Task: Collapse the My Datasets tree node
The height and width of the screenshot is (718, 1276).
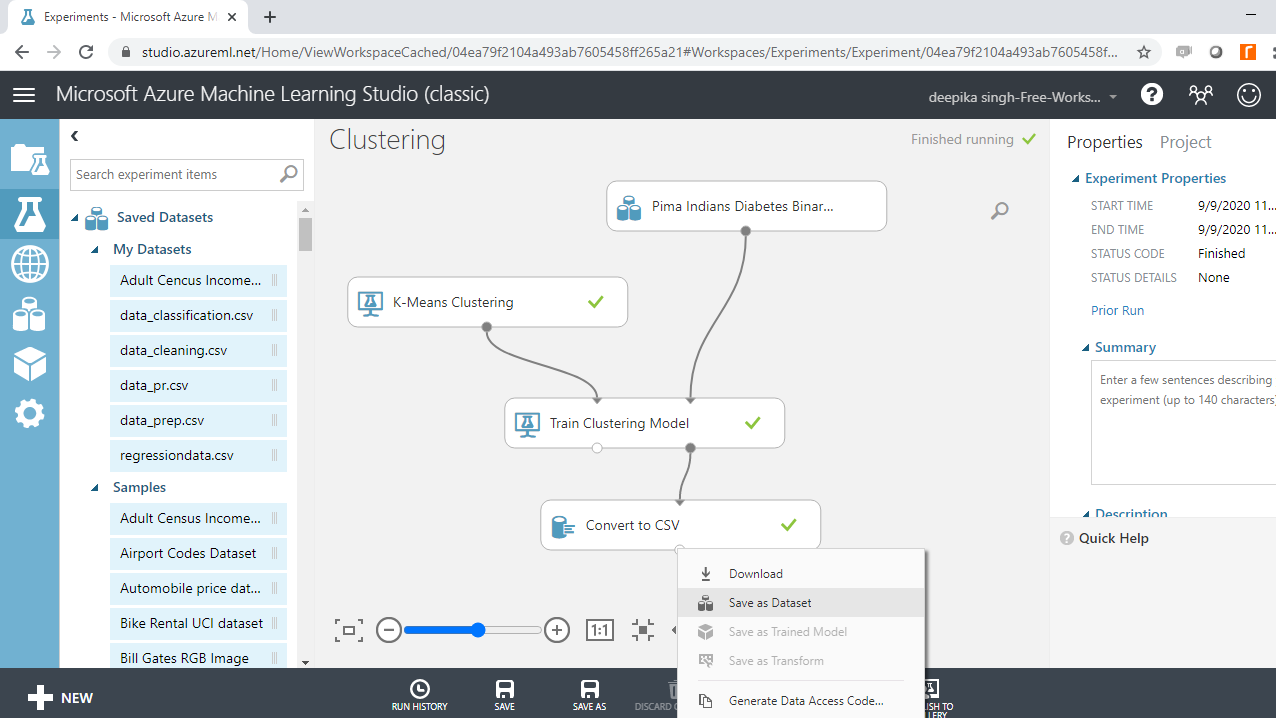Action: [x=95, y=250]
